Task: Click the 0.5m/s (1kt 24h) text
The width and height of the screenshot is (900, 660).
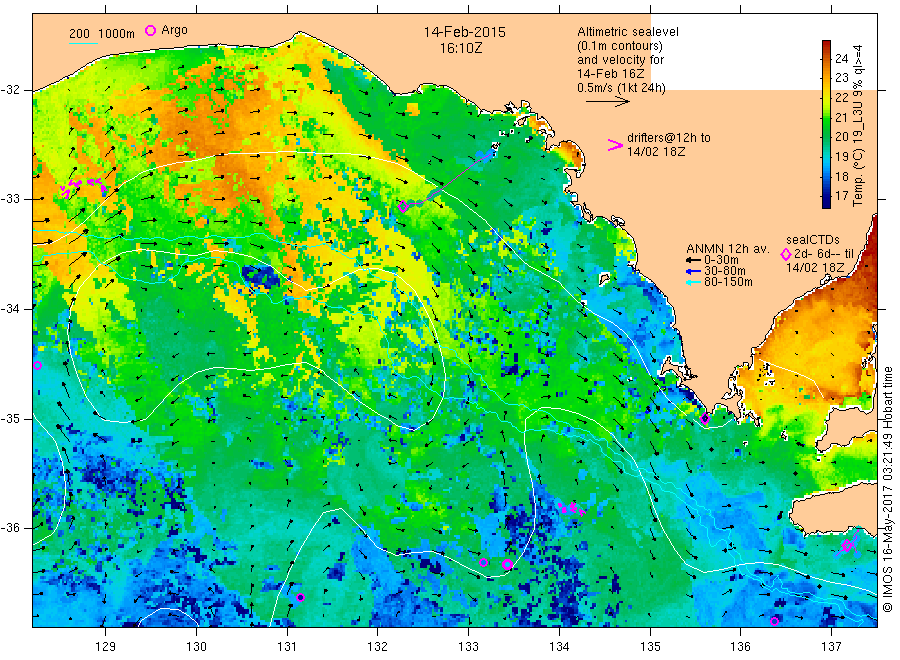Action: pos(622,88)
